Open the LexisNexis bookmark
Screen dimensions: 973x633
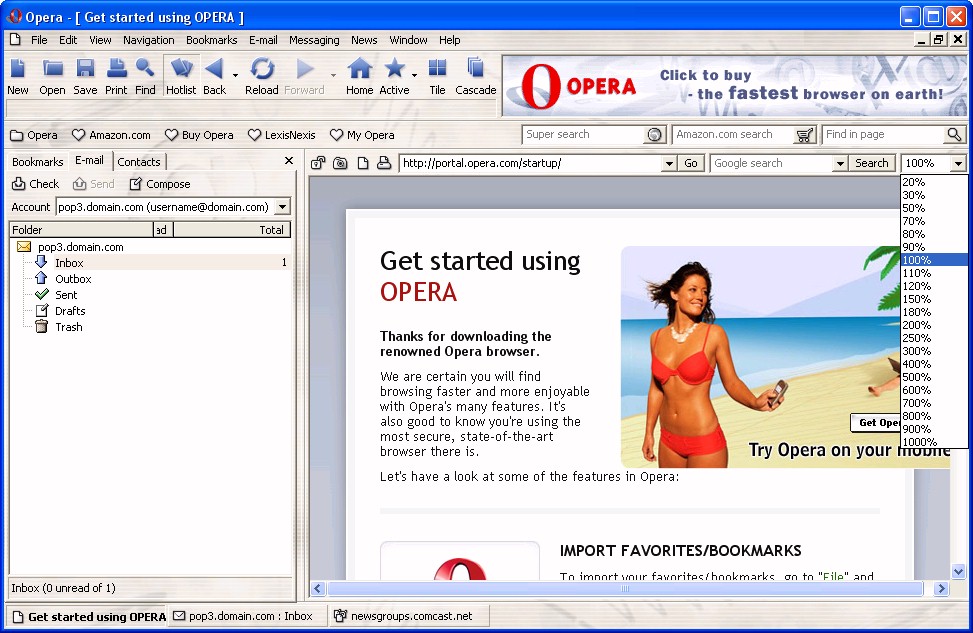pos(282,135)
